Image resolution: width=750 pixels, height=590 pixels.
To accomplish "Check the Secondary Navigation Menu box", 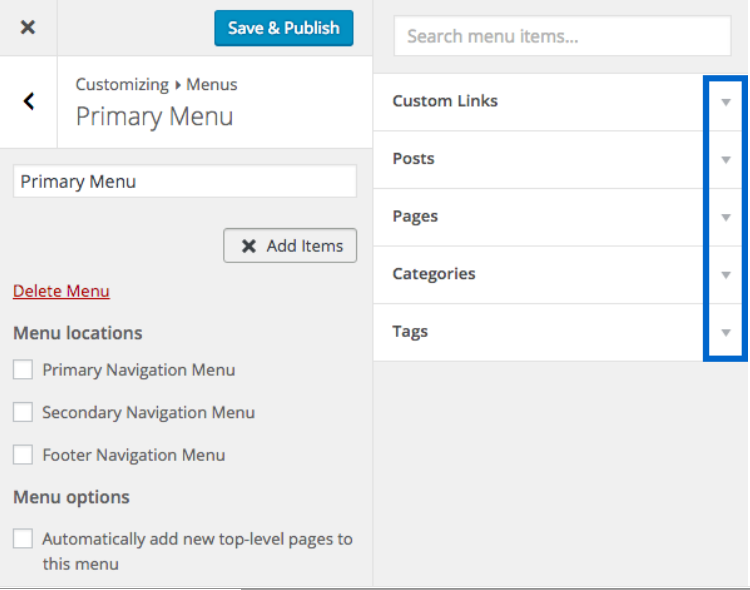I will pyautogui.click(x=23, y=412).
